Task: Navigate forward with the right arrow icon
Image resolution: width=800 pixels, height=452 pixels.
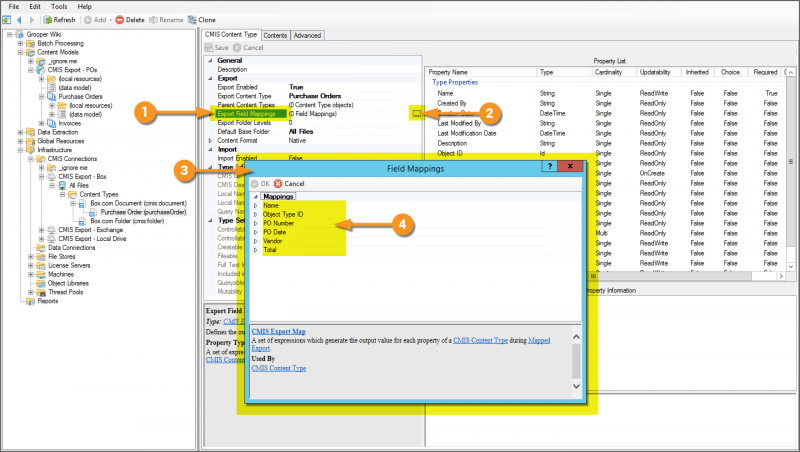Action: coord(32,20)
